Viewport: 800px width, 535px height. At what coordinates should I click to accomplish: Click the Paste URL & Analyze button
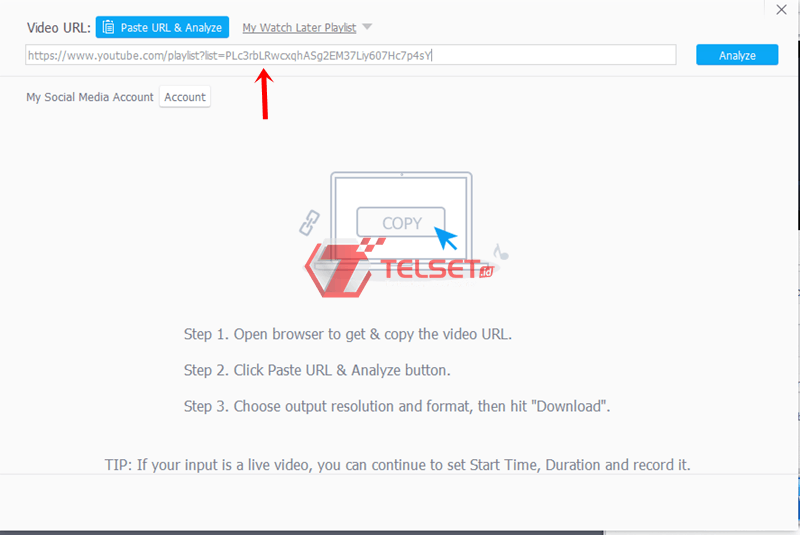coord(162,28)
